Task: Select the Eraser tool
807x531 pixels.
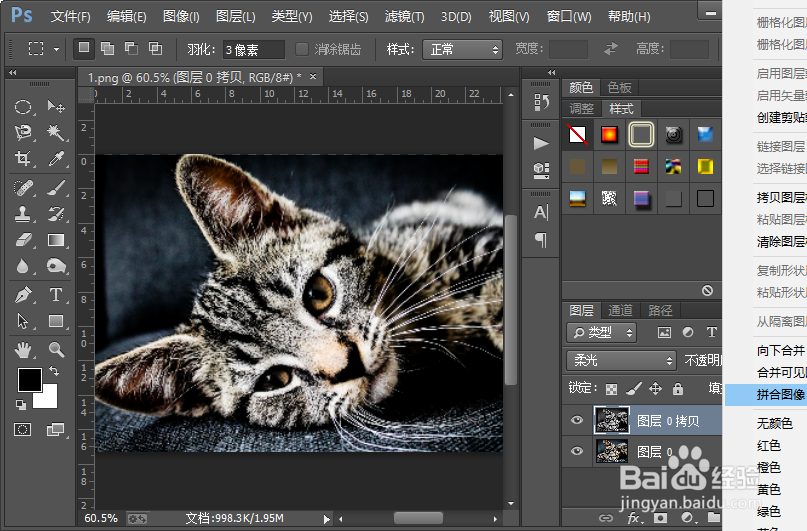Action: [x=23, y=240]
